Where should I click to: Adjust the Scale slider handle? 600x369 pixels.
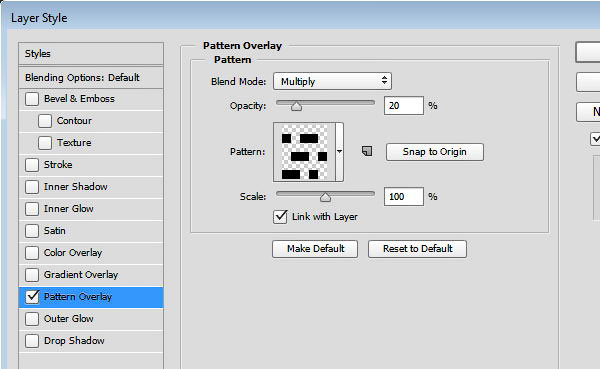pos(325,197)
